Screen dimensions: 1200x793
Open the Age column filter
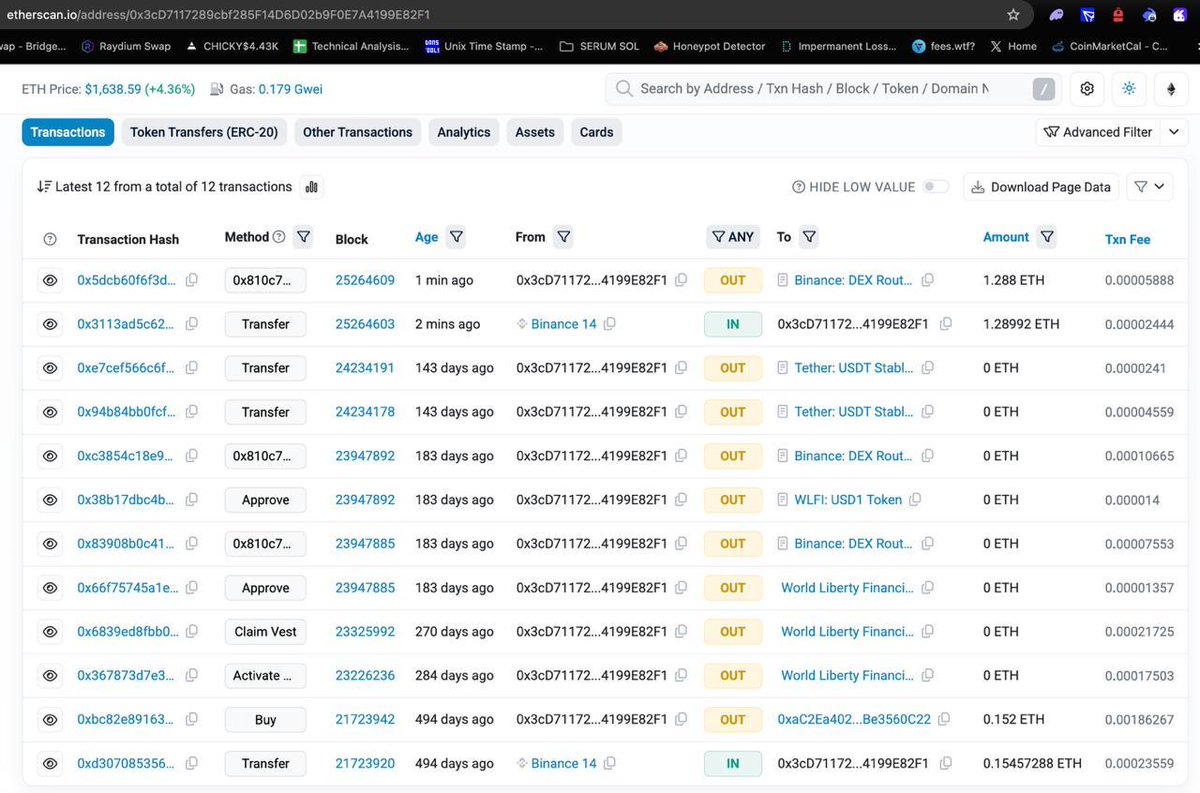pyautogui.click(x=456, y=237)
